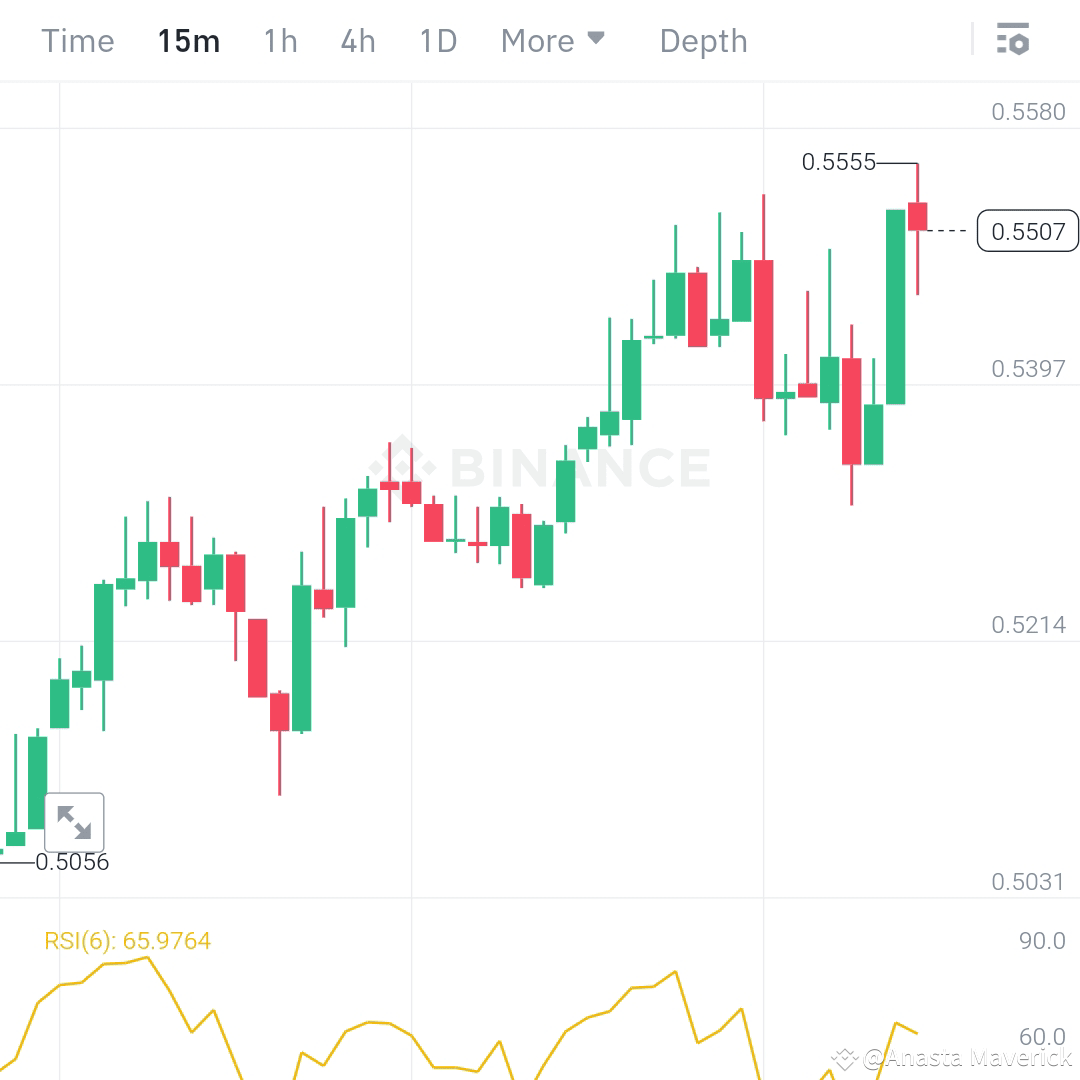Open the chart indicator settings icon

1014,40
